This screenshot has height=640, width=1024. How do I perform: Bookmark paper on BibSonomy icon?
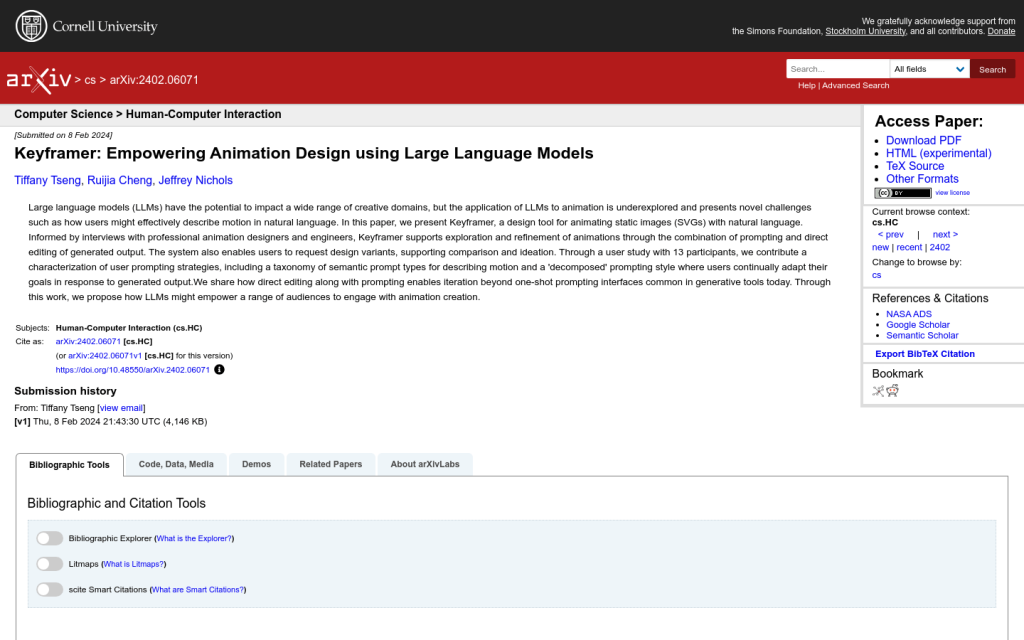pos(878,391)
